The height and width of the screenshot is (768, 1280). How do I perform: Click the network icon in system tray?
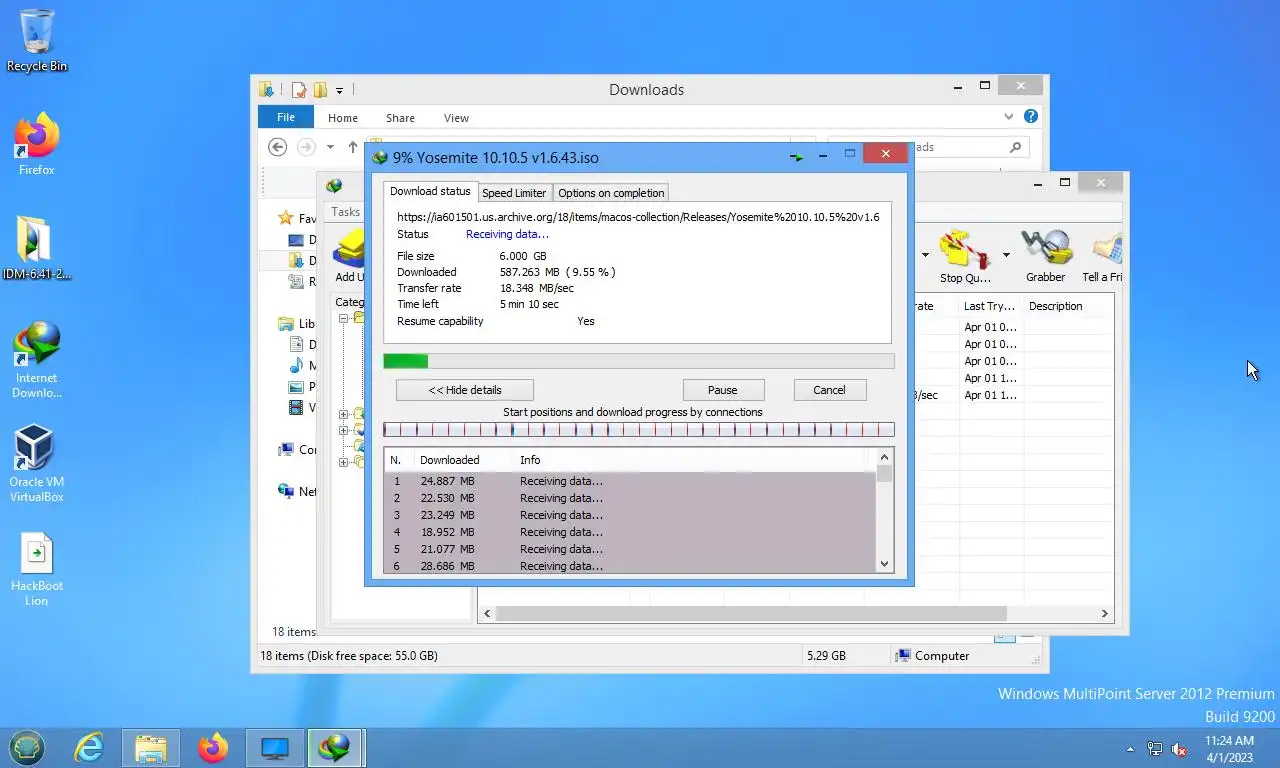tap(1155, 748)
